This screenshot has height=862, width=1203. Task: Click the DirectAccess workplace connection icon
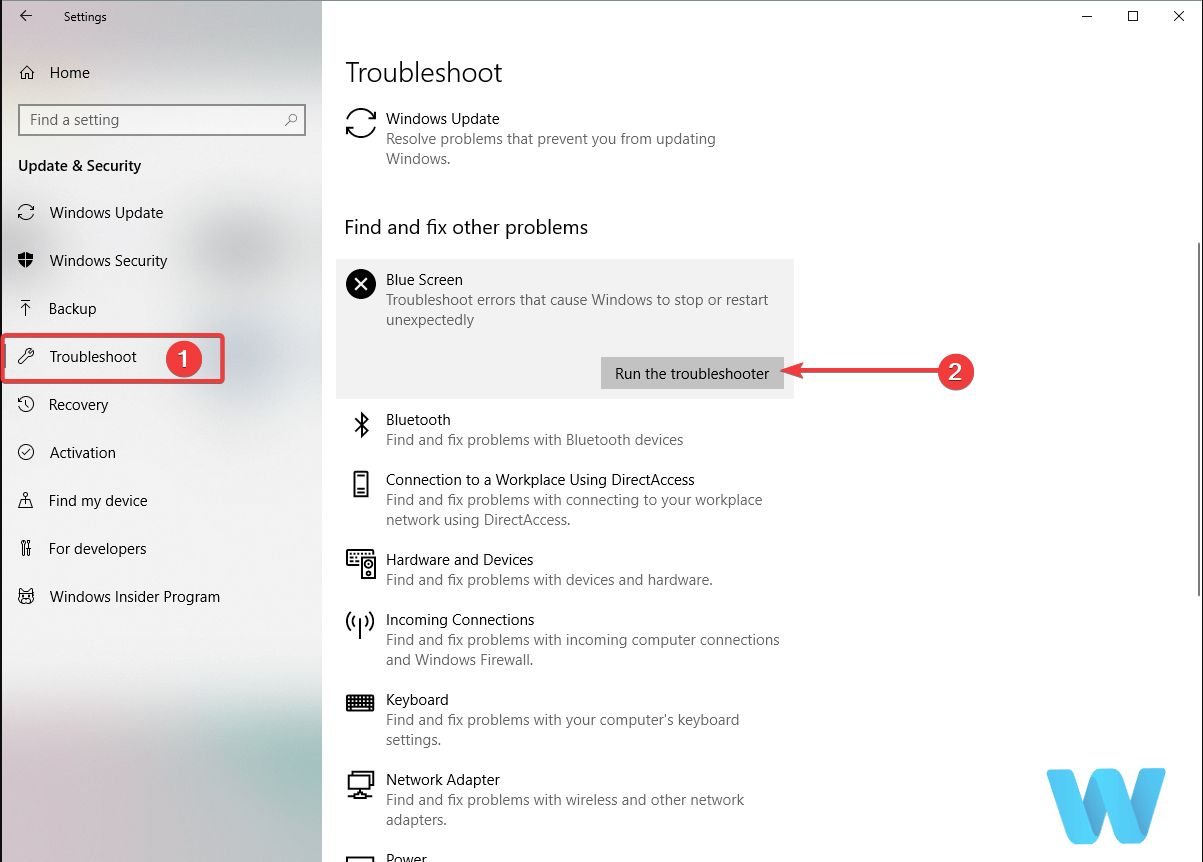coord(361,485)
